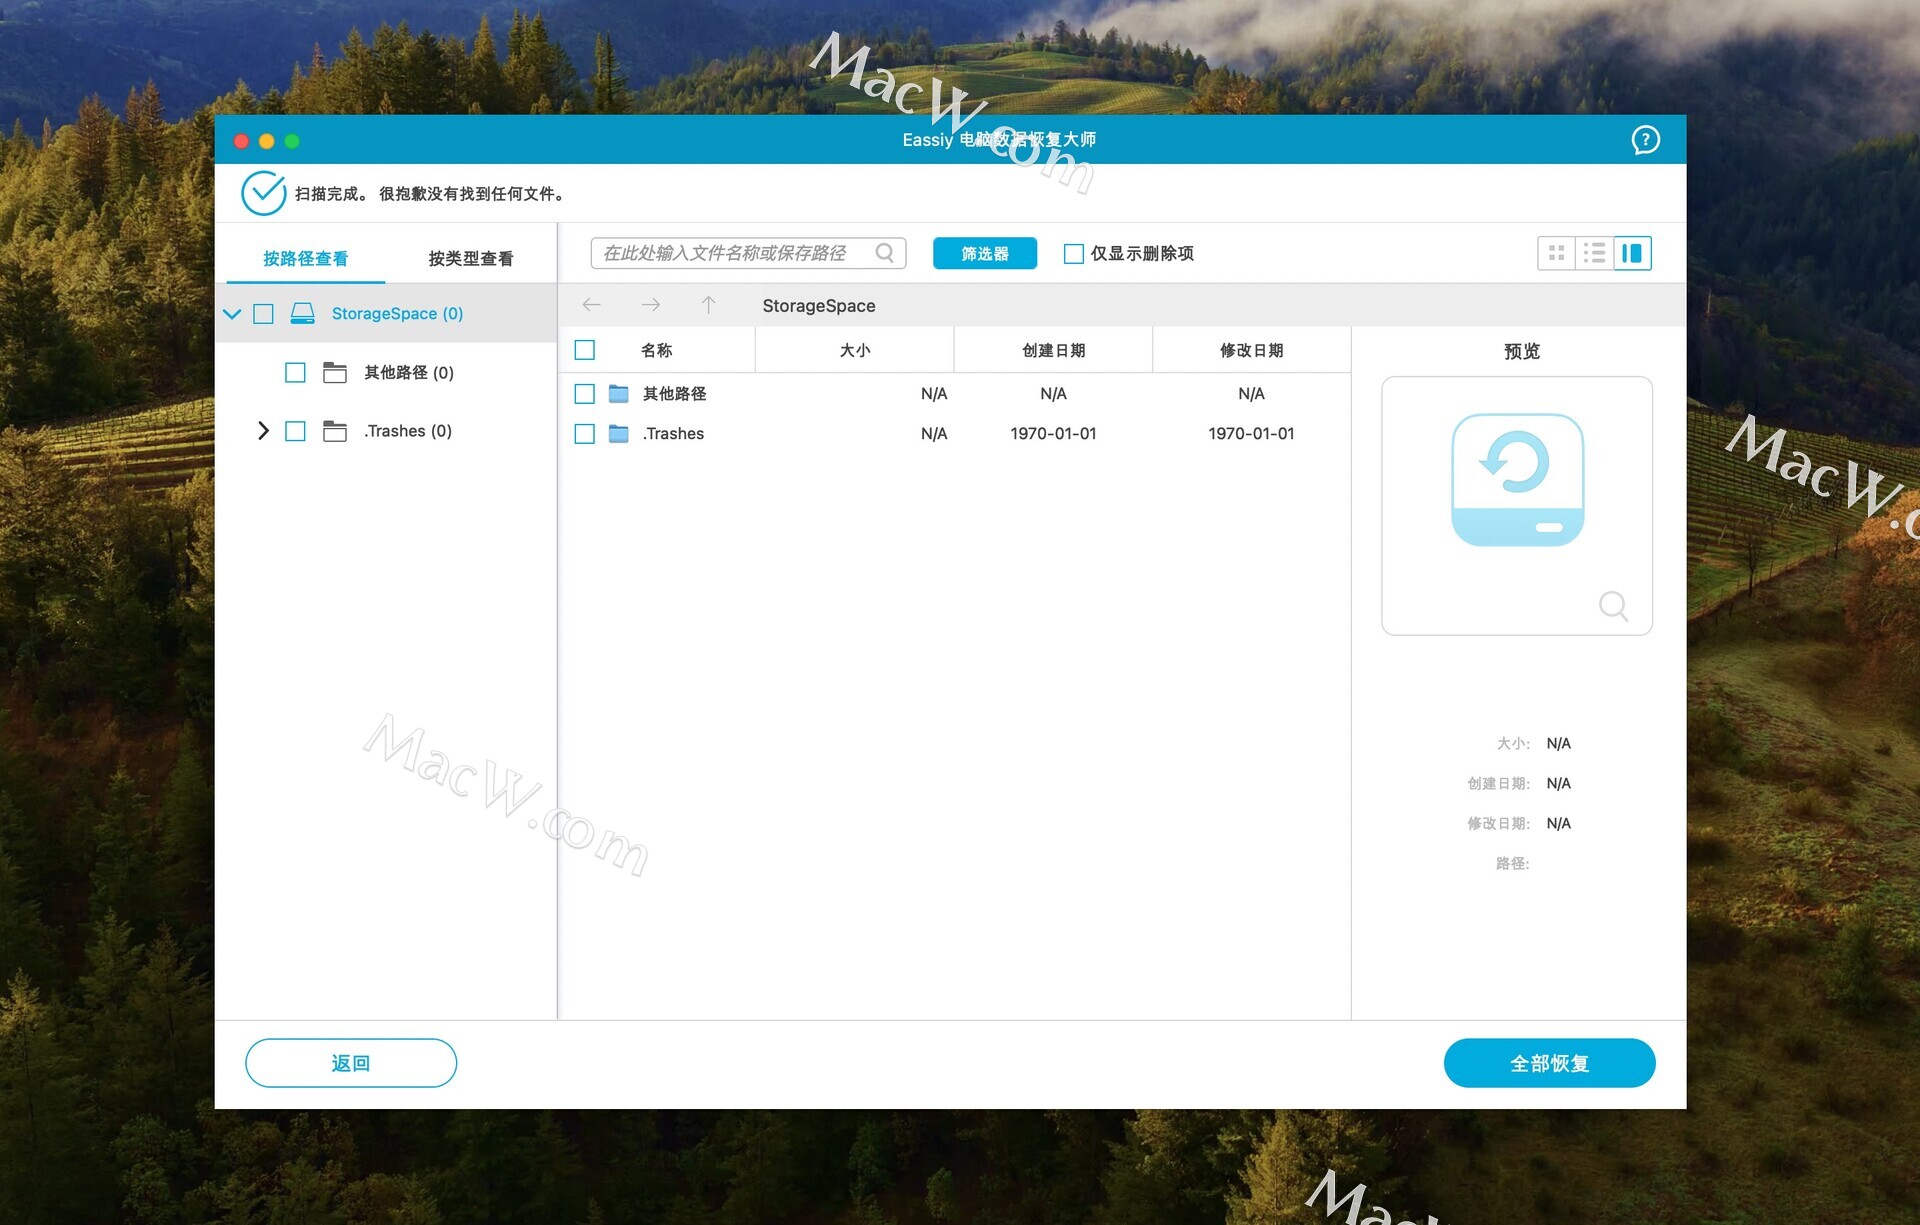Collapse the StorageSpace tree node

point(232,314)
